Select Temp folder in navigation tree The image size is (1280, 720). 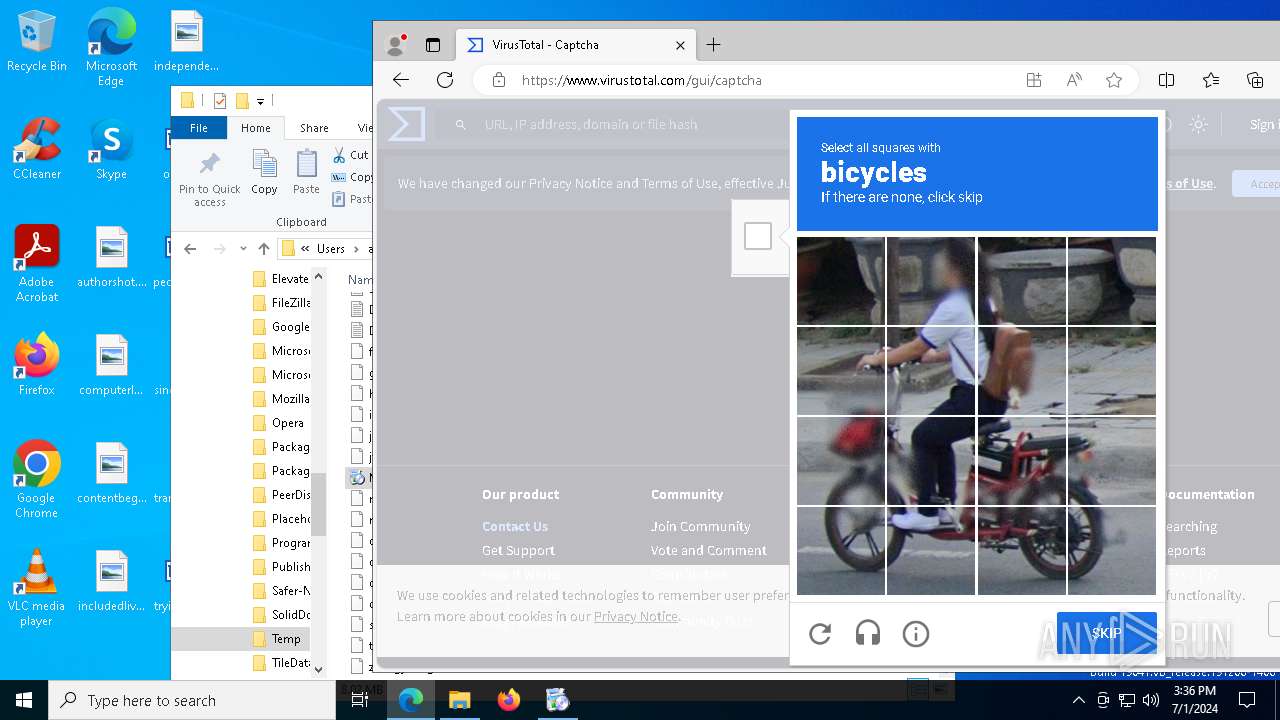pos(285,639)
